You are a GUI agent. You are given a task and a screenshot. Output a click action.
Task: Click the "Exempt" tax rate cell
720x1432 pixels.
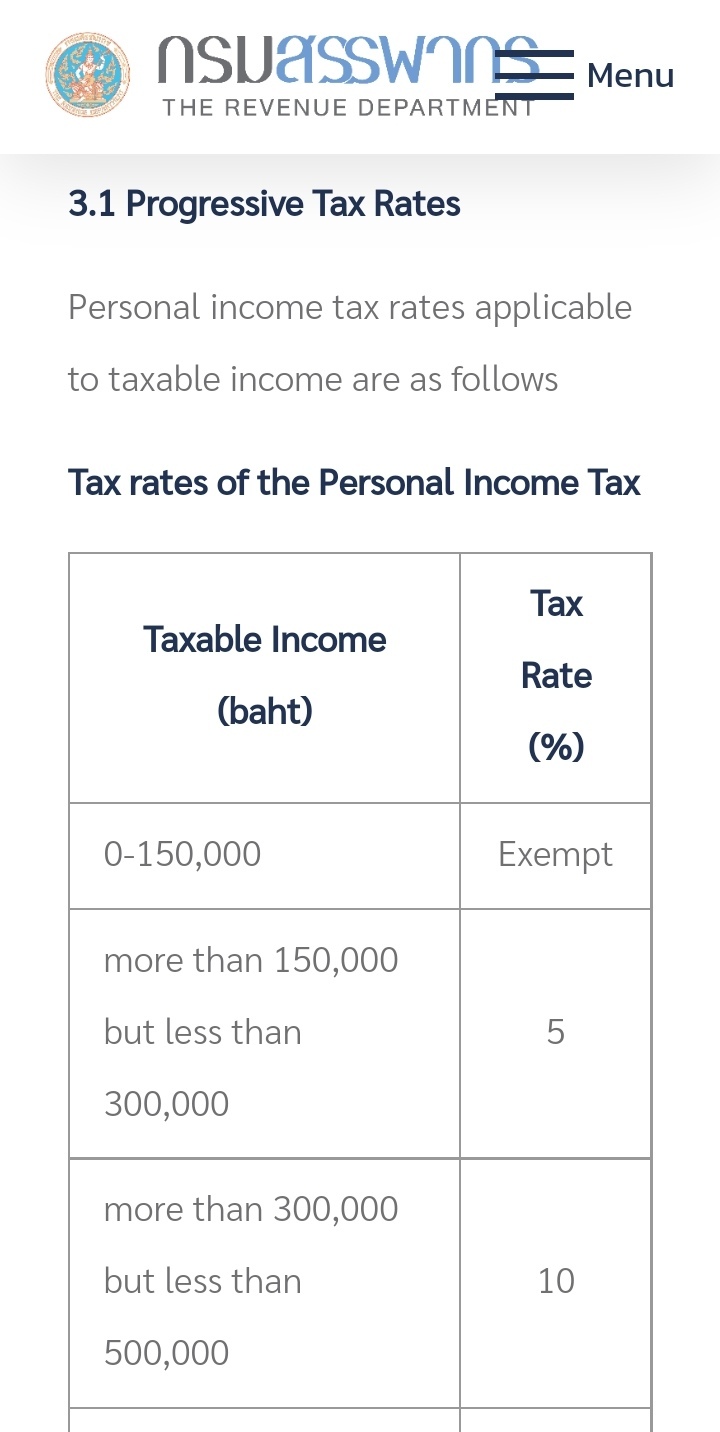(x=555, y=855)
